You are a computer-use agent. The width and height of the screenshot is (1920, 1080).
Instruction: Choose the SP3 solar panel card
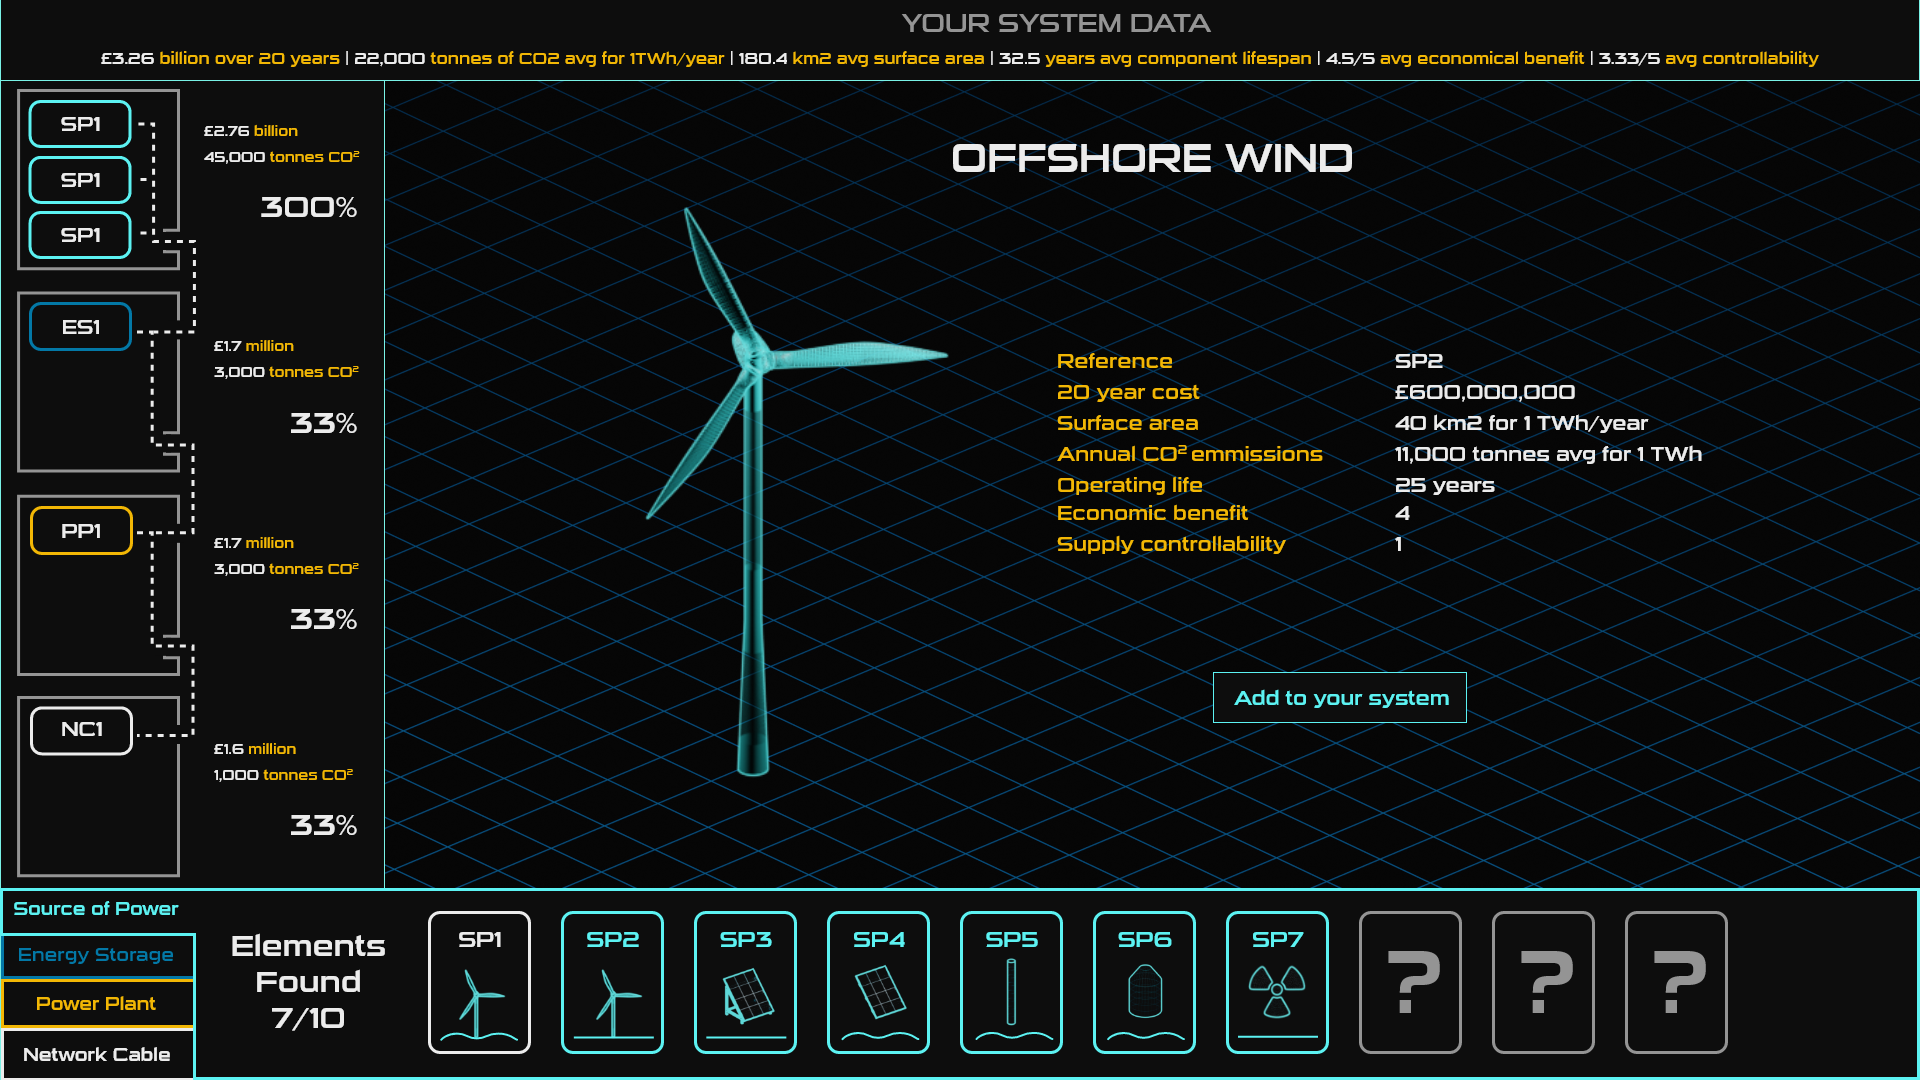tap(745, 982)
